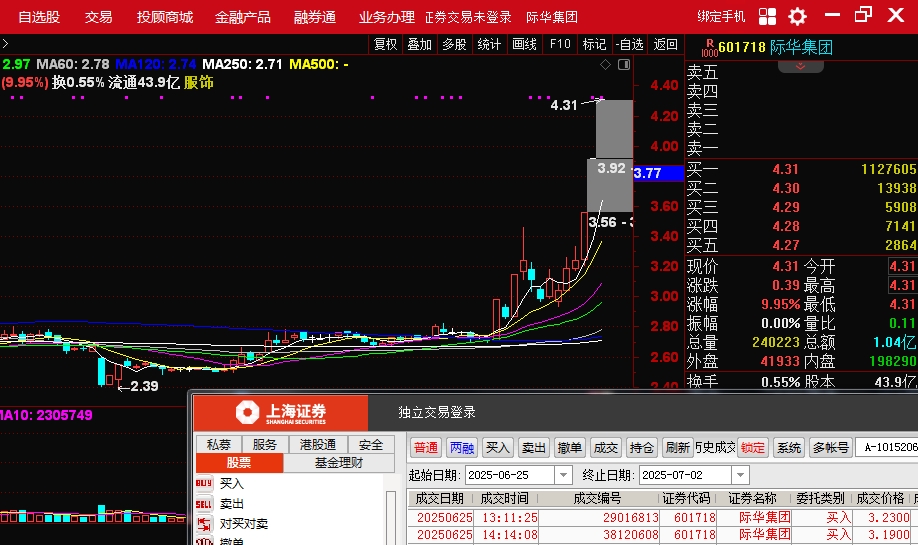Click the 起始日期 field 2025-06-25
The height and width of the screenshot is (545, 918).
pyautogui.click(x=510, y=475)
